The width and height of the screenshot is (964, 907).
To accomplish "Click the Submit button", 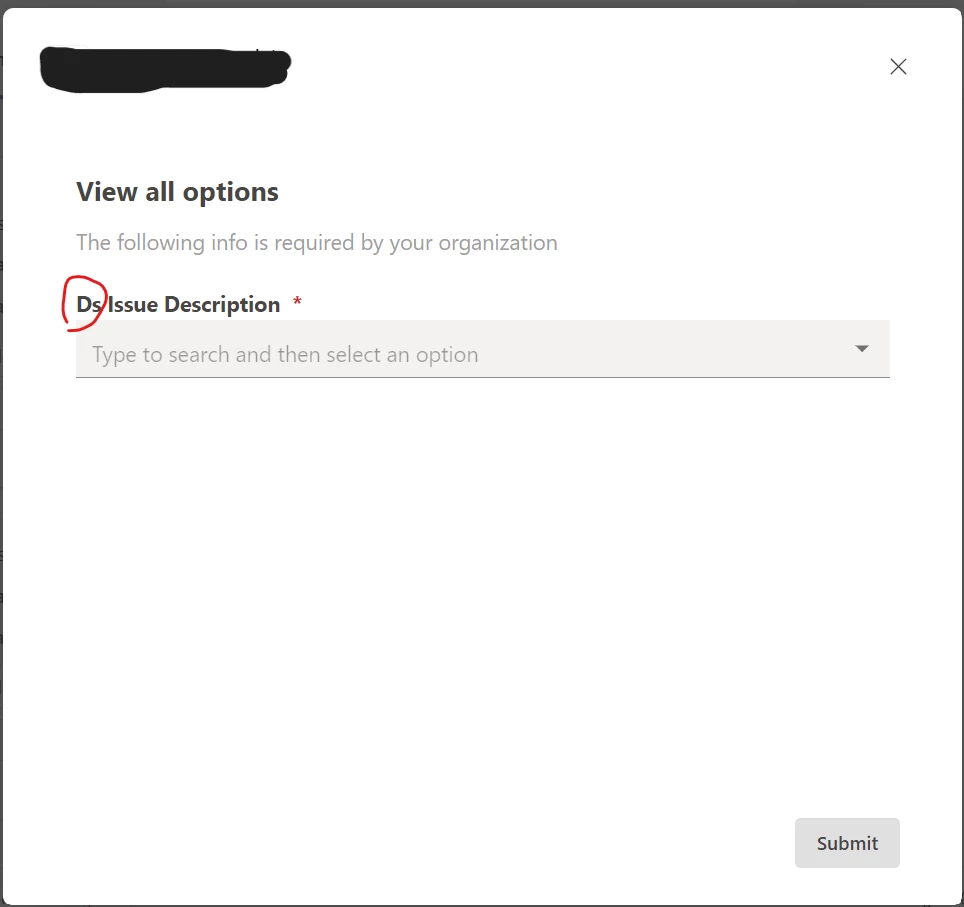I will pyautogui.click(x=847, y=842).
